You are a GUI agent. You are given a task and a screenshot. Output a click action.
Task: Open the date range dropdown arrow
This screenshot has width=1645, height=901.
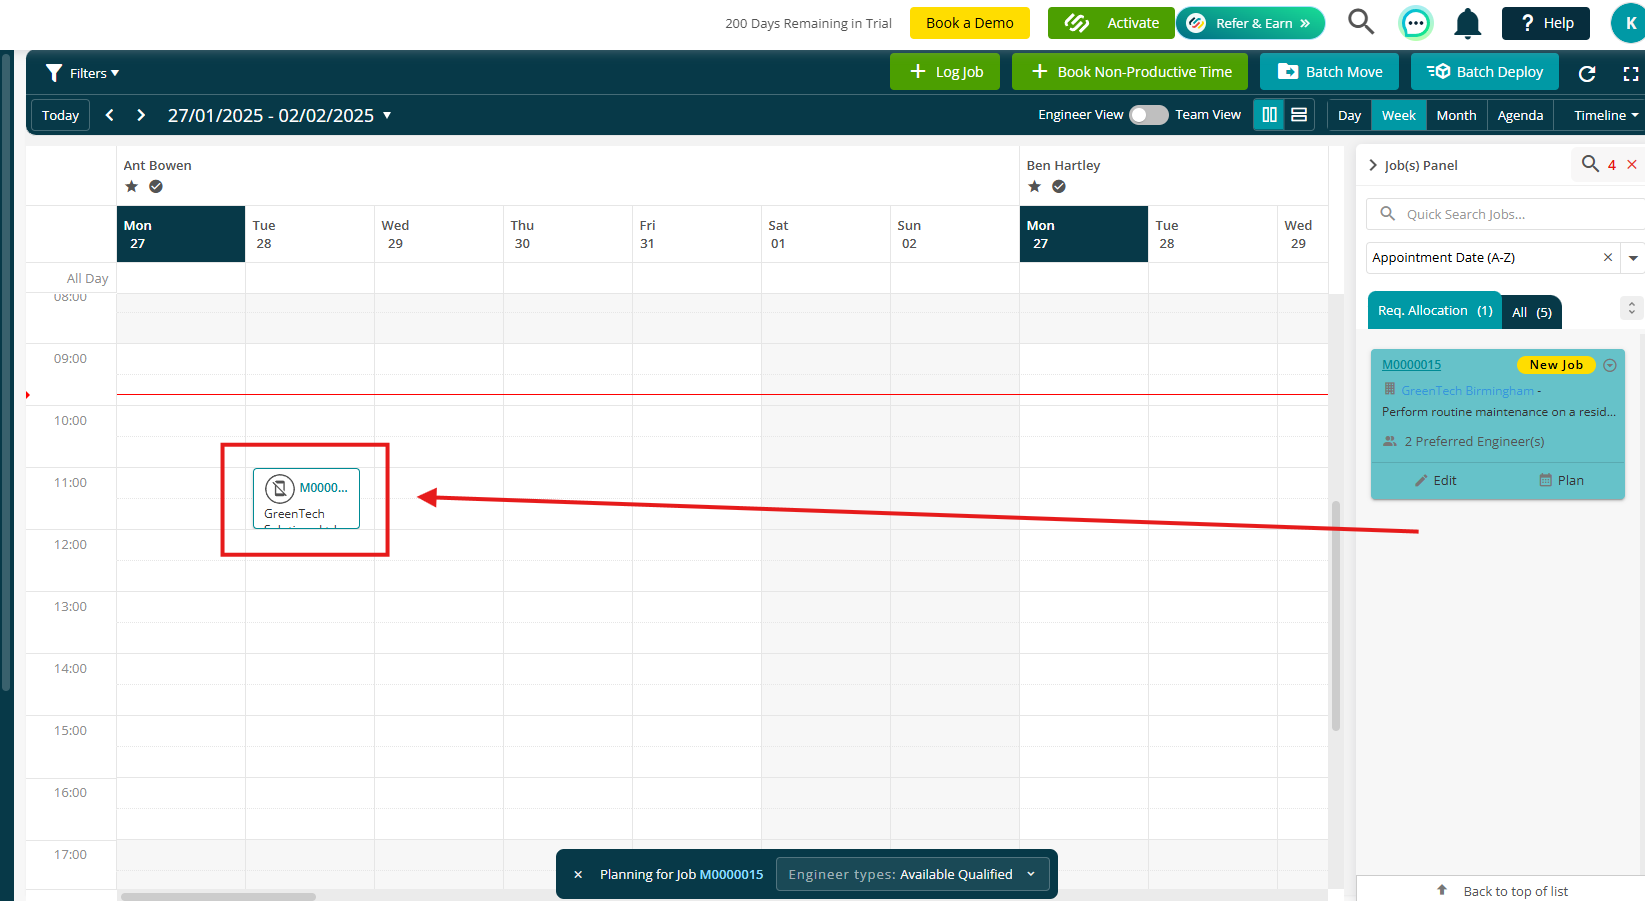click(387, 115)
